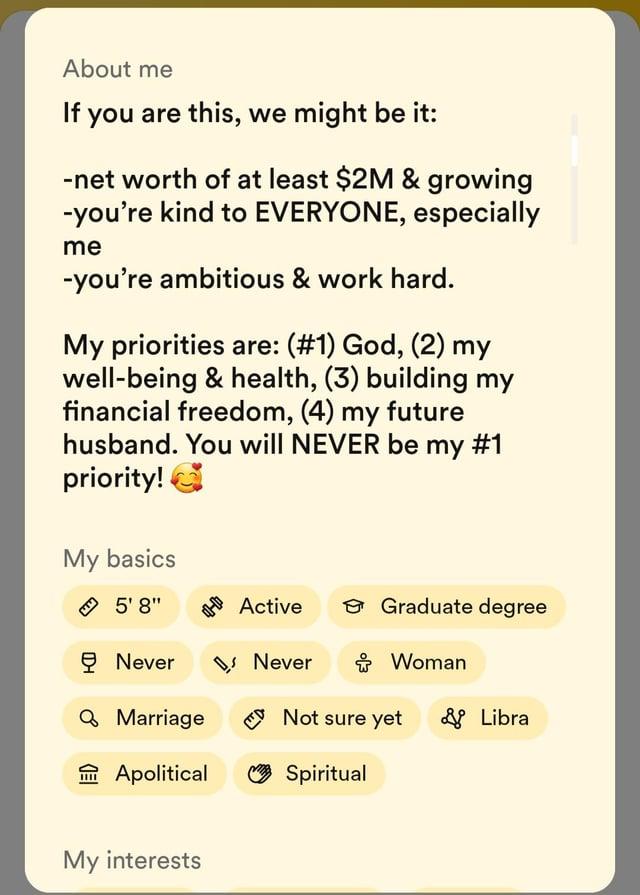Image resolution: width=640 pixels, height=895 pixels.
Task: Select the Not sure yet children chip
Action: (323, 718)
